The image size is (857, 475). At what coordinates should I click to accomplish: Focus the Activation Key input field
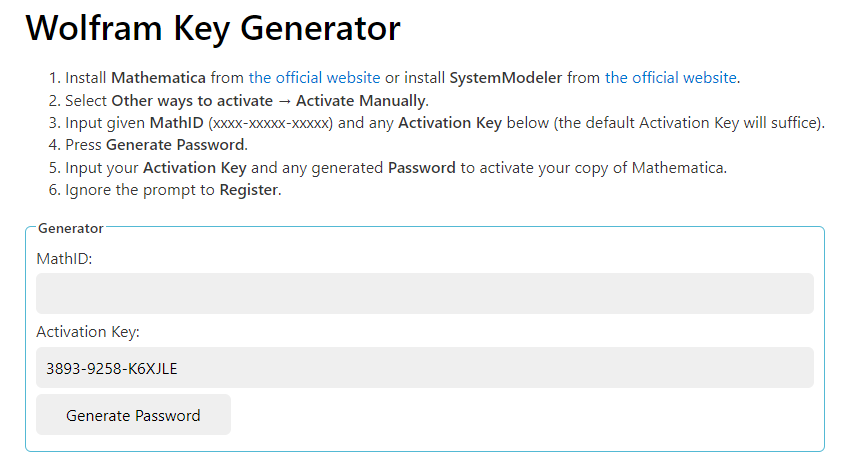424,368
